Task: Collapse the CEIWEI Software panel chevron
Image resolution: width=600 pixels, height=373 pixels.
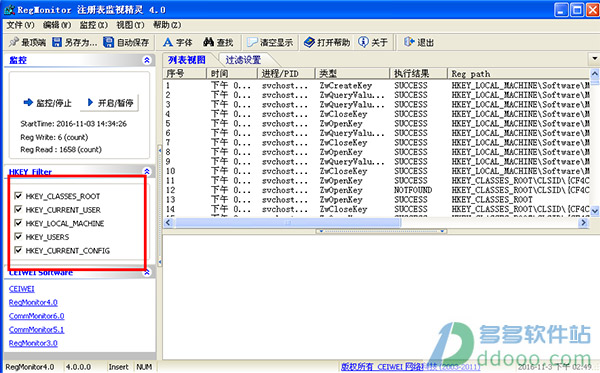Action: point(147,272)
